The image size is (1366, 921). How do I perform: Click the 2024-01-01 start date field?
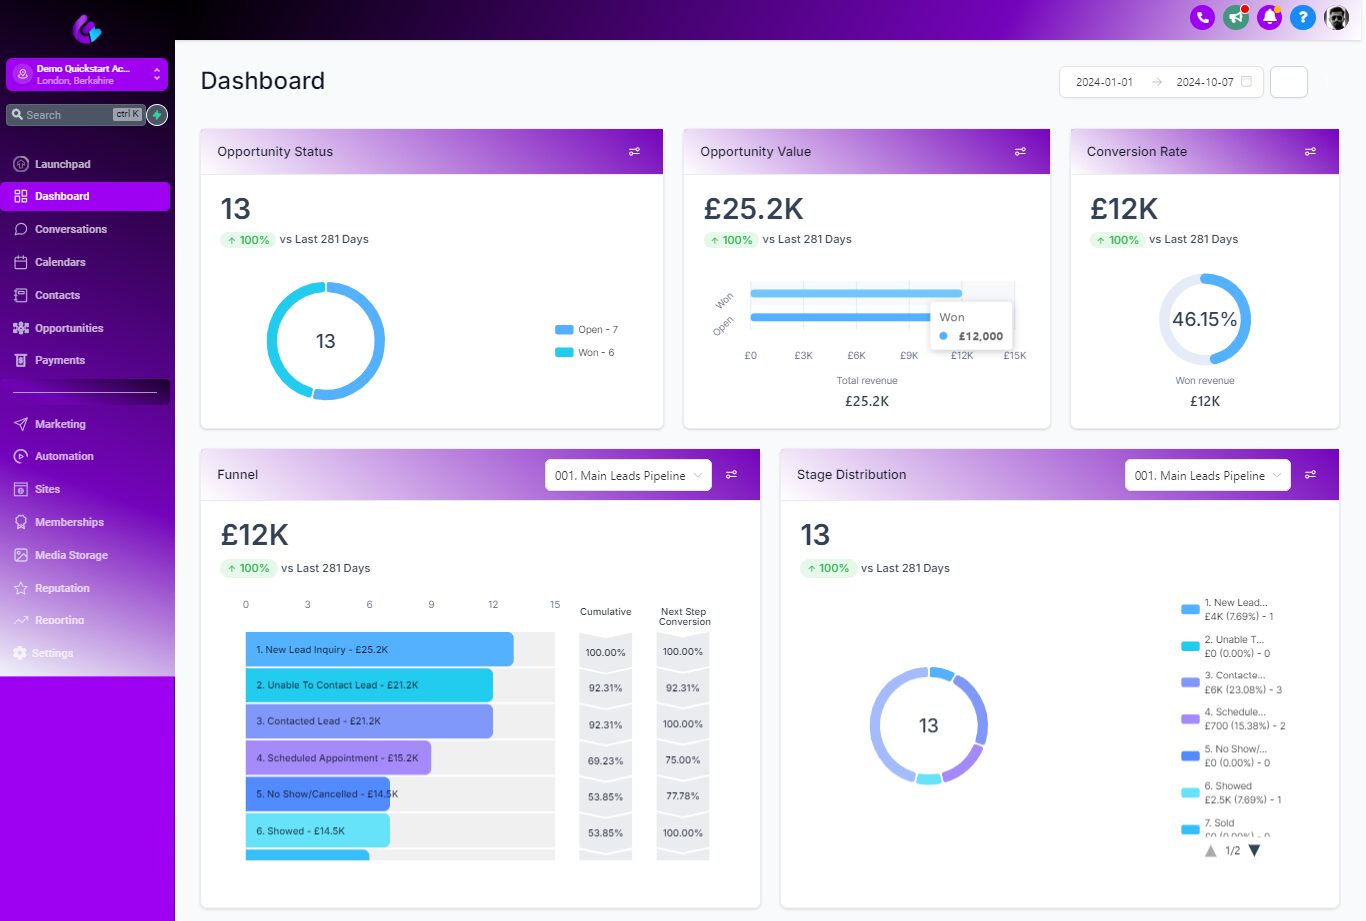click(x=1104, y=82)
